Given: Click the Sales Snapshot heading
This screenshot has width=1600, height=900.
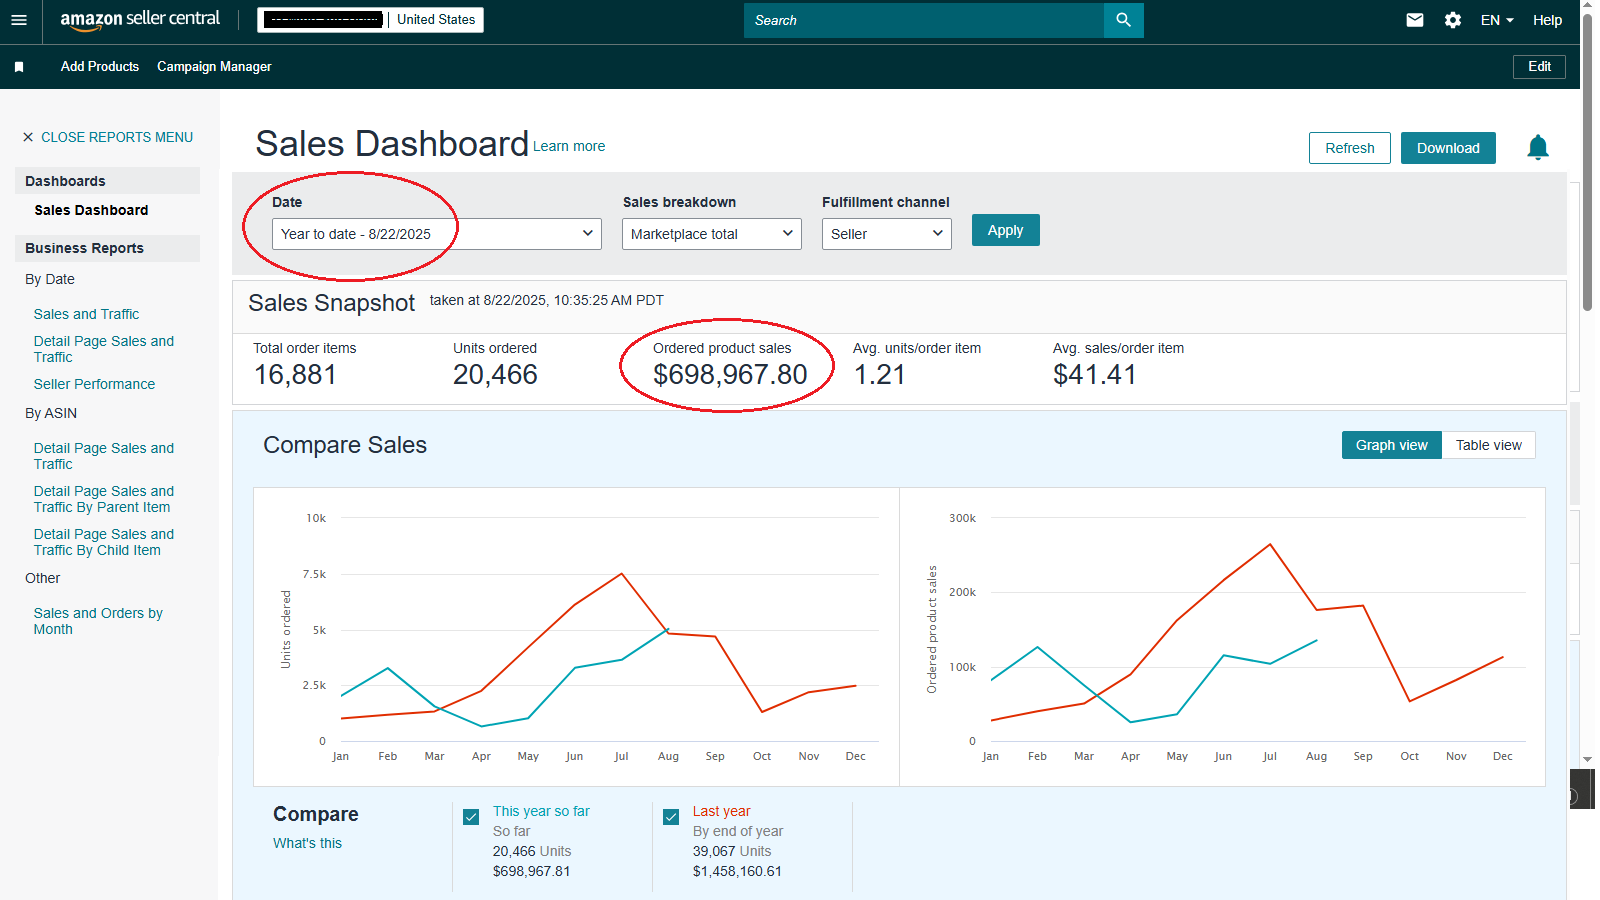Looking at the screenshot, I should coord(331,303).
